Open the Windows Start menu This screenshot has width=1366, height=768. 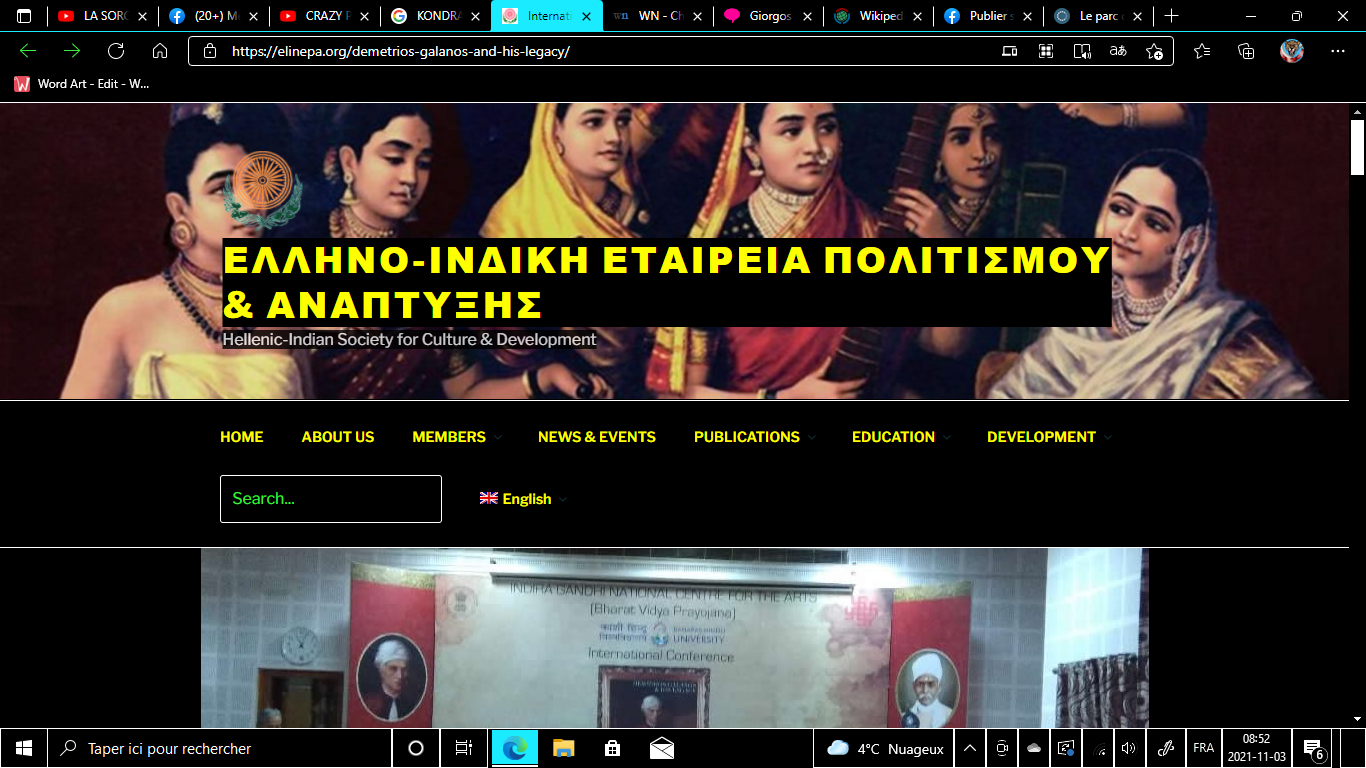pyautogui.click(x=23, y=748)
